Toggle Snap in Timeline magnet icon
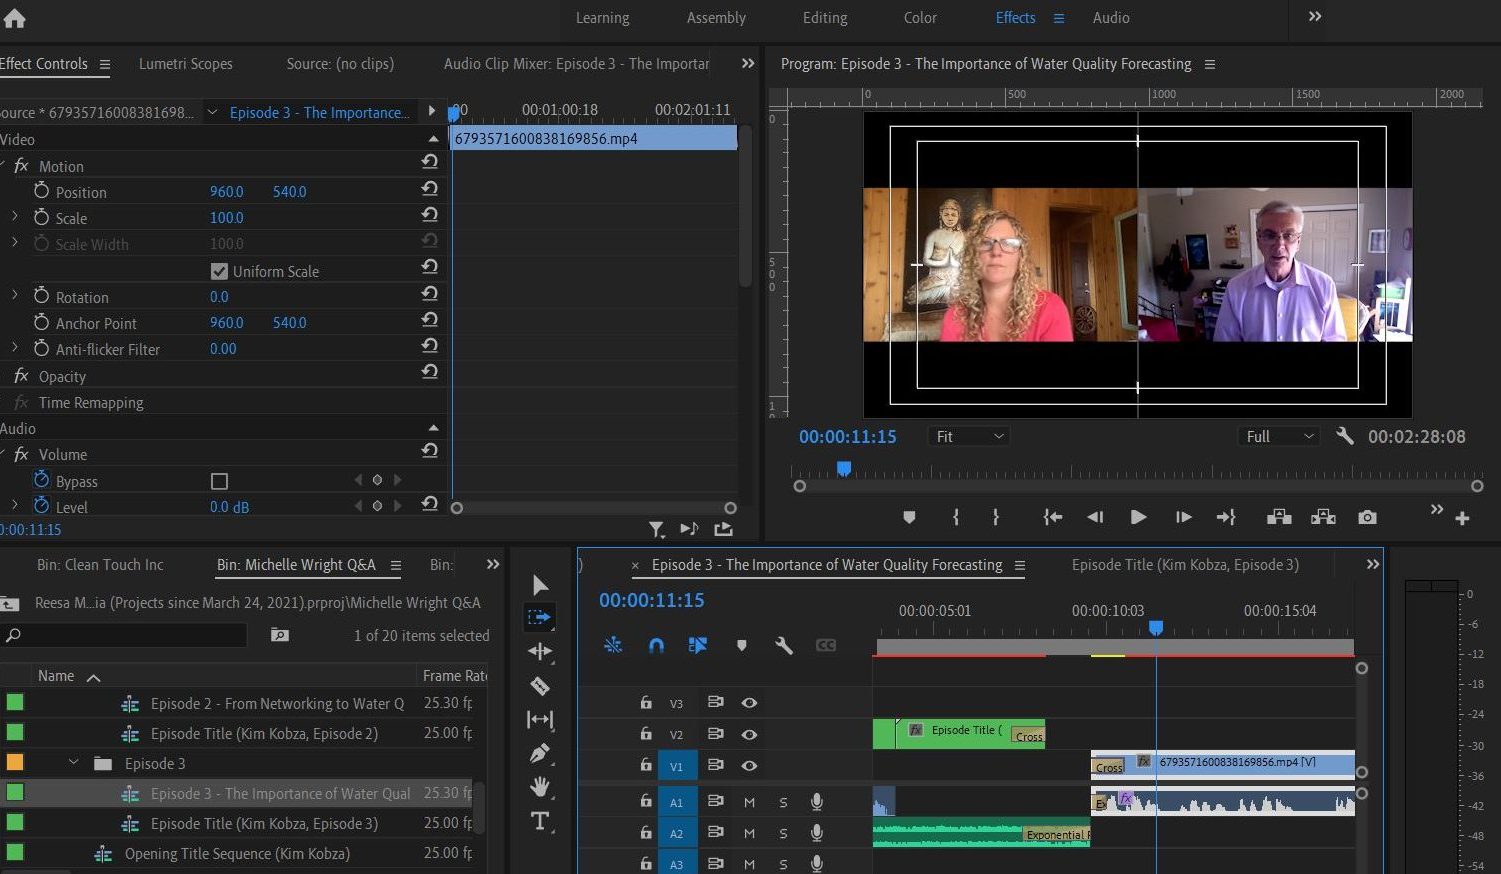1501x874 pixels. click(656, 646)
